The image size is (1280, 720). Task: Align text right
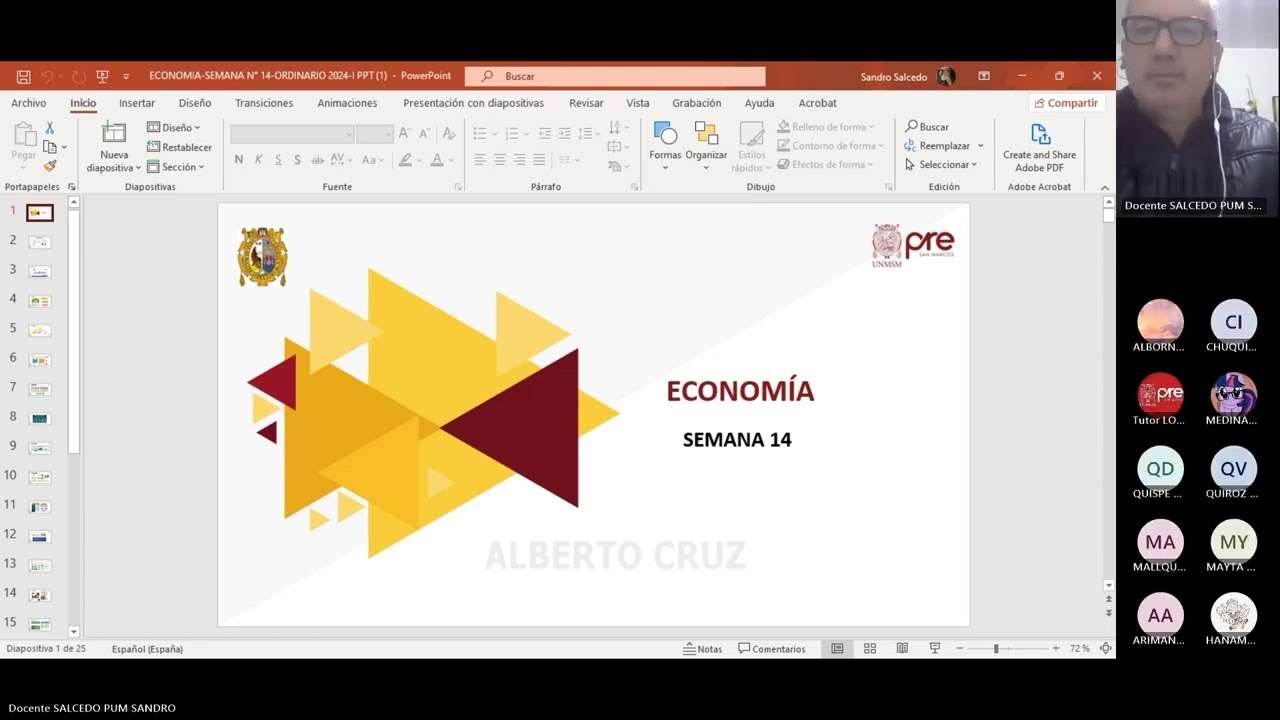(x=519, y=160)
